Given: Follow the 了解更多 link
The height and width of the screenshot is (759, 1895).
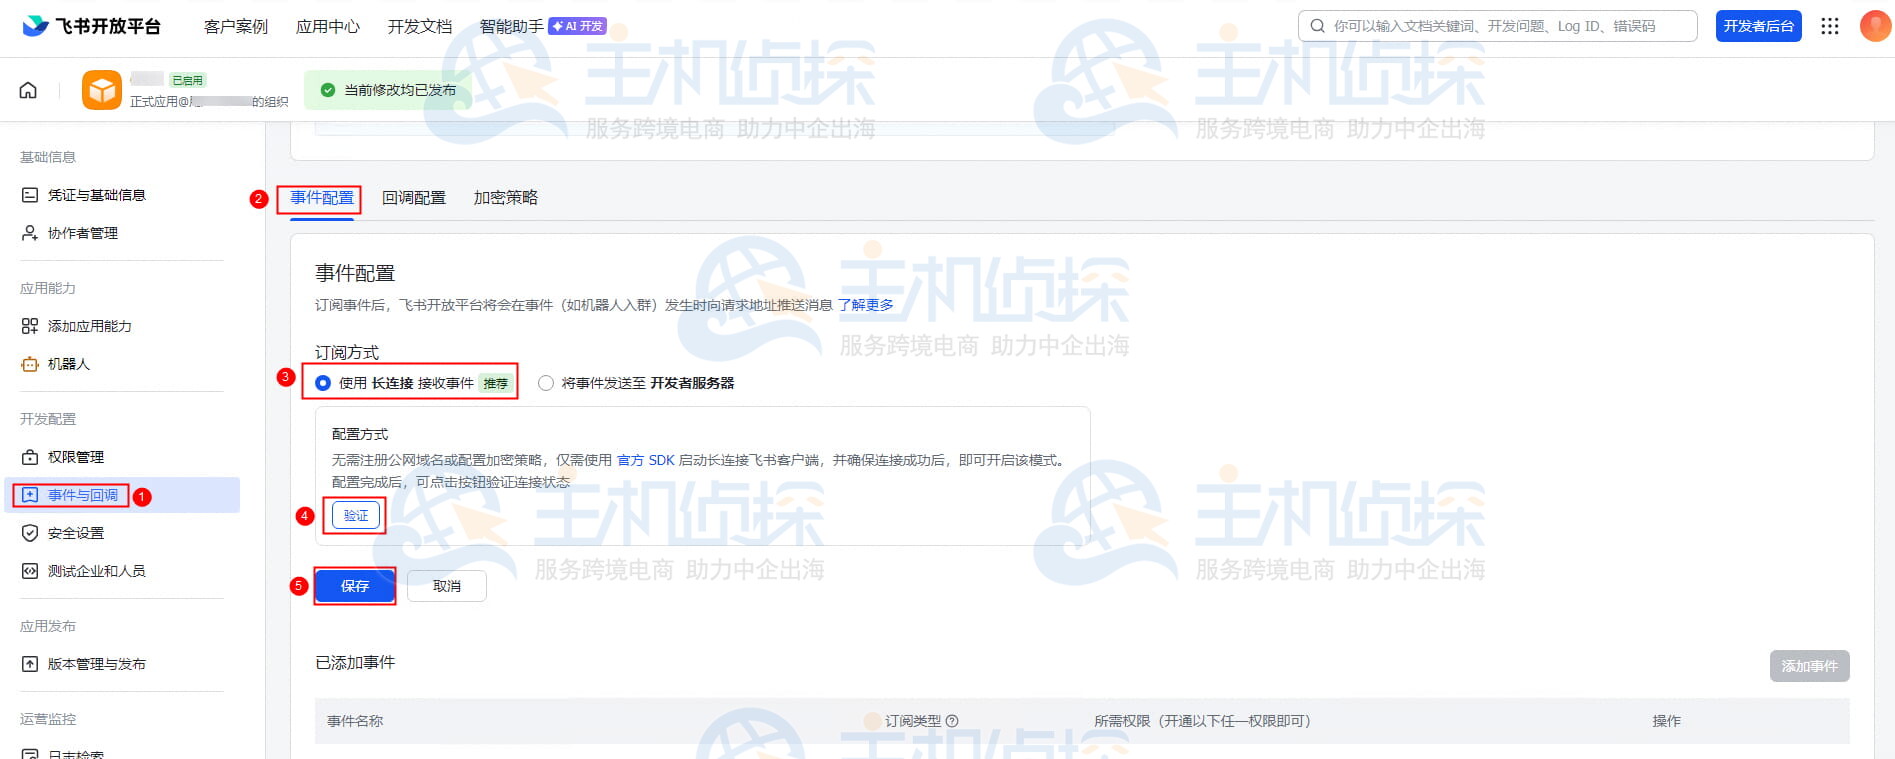Looking at the screenshot, I should tap(866, 305).
